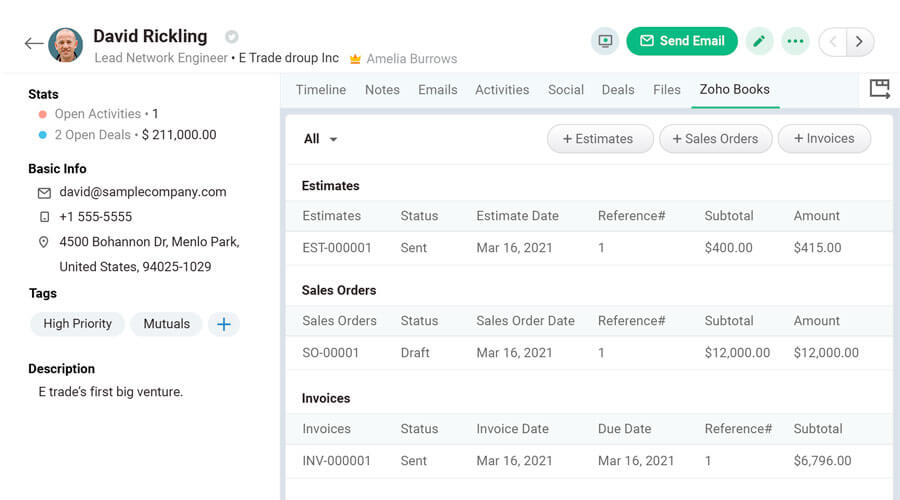The width and height of the screenshot is (900, 500).
Task: Go to the previous contact record
Action: click(833, 41)
